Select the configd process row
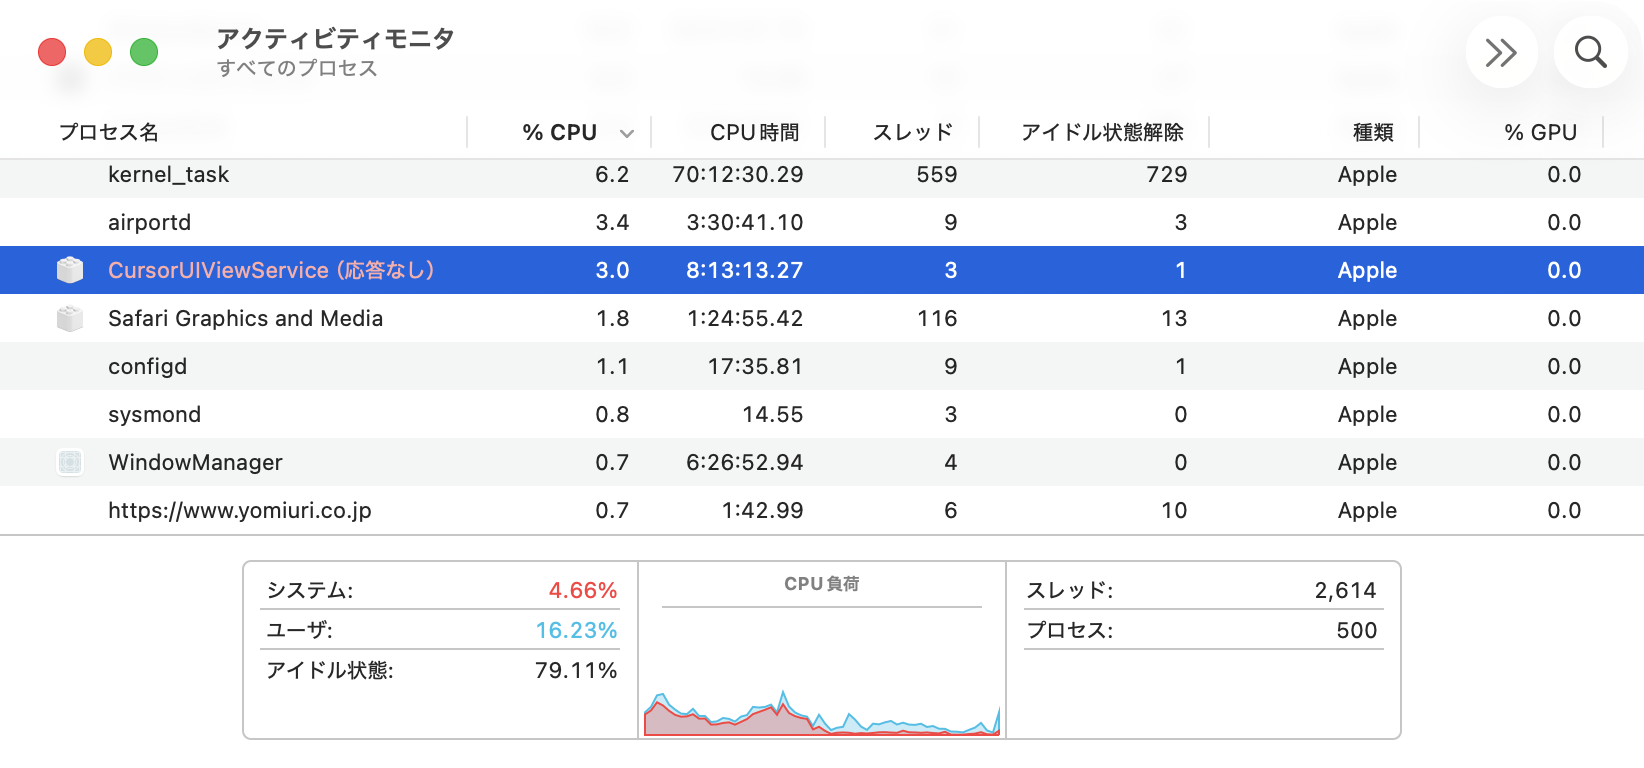Image resolution: width=1644 pixels, height=768 pixels. [x=822, y=366]
